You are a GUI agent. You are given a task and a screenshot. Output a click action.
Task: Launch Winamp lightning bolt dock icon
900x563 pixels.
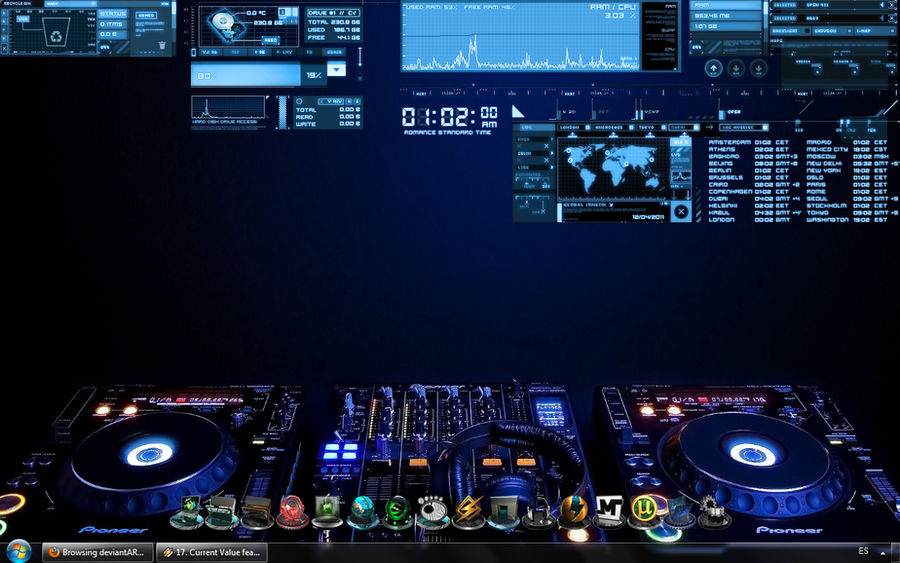pyautogui.click(x=468, y=512)
